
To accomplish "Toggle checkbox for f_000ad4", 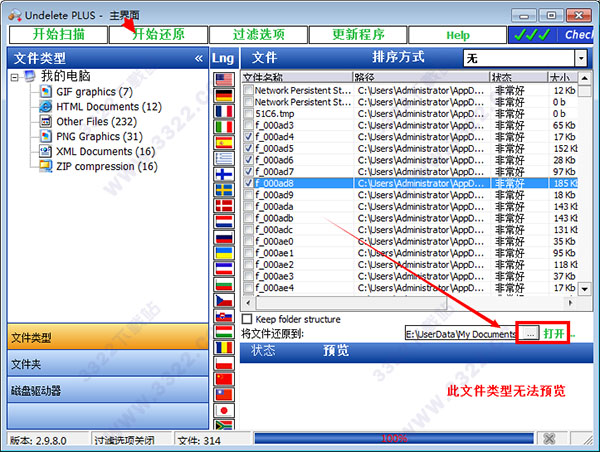I will [249, 137].
